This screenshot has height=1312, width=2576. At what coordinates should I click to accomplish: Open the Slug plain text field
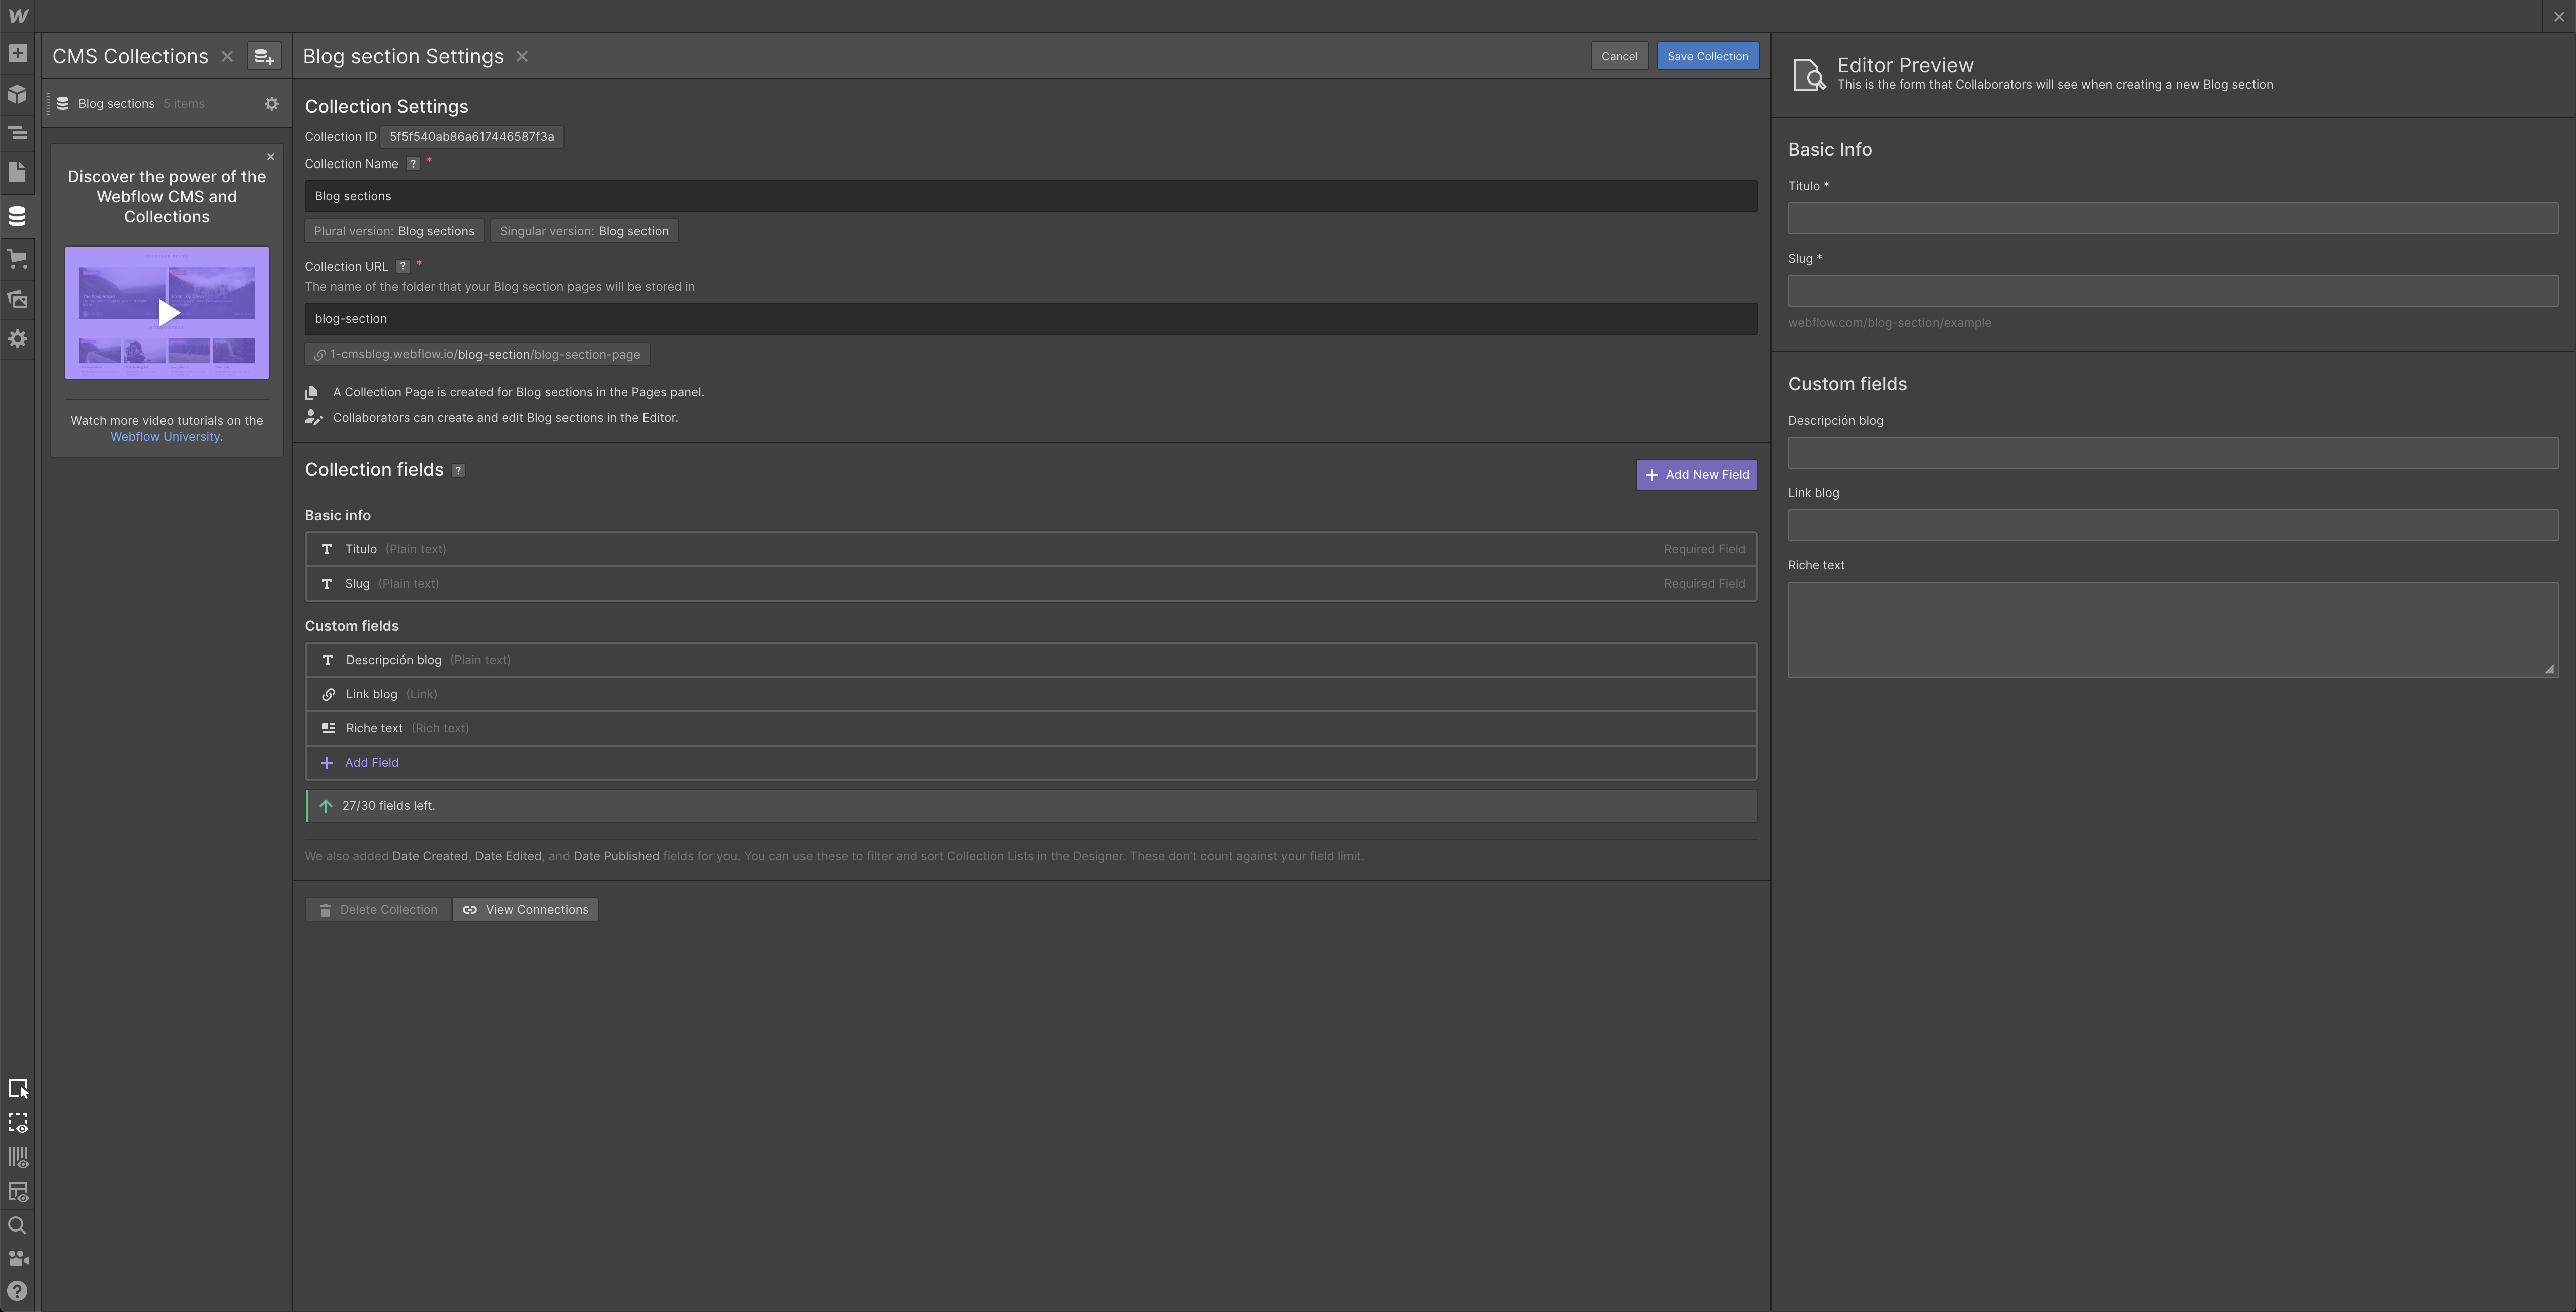pyautogui.click(x=1031, y=584)
